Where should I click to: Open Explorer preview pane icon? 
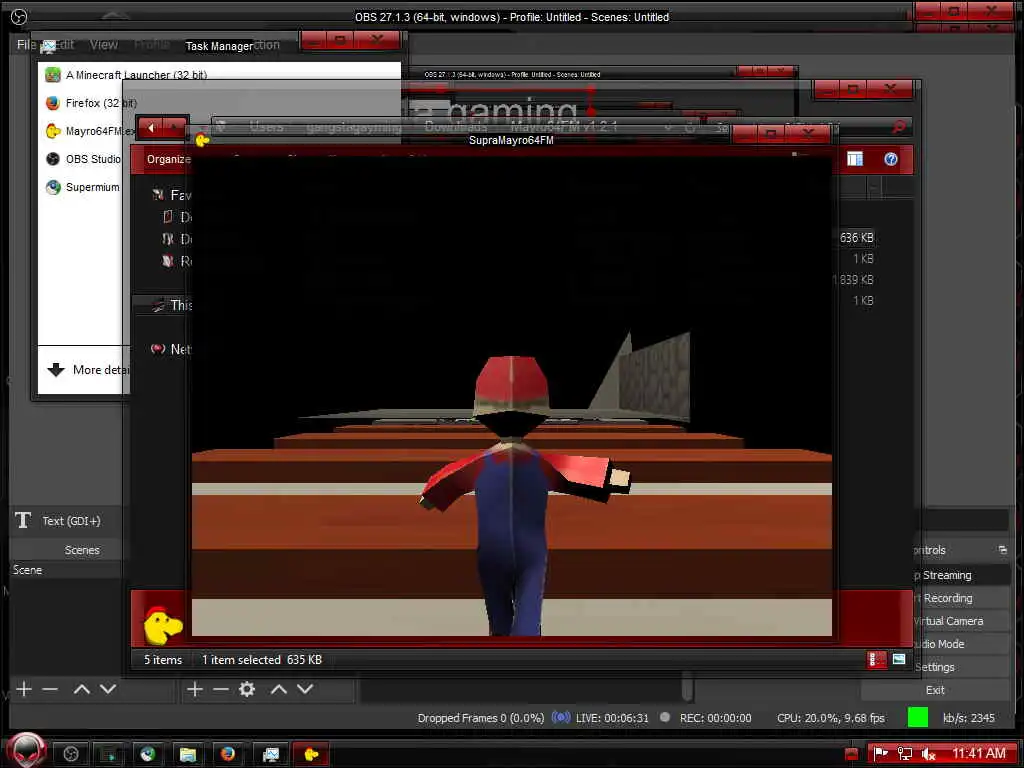[x=855, y=159]
